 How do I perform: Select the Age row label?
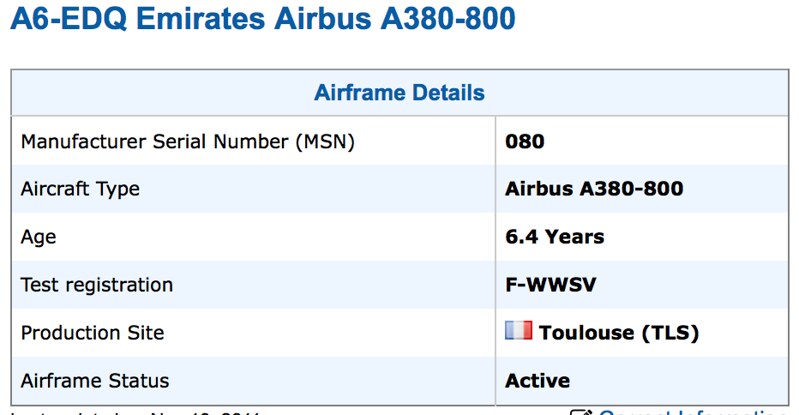tap(38, 237)
